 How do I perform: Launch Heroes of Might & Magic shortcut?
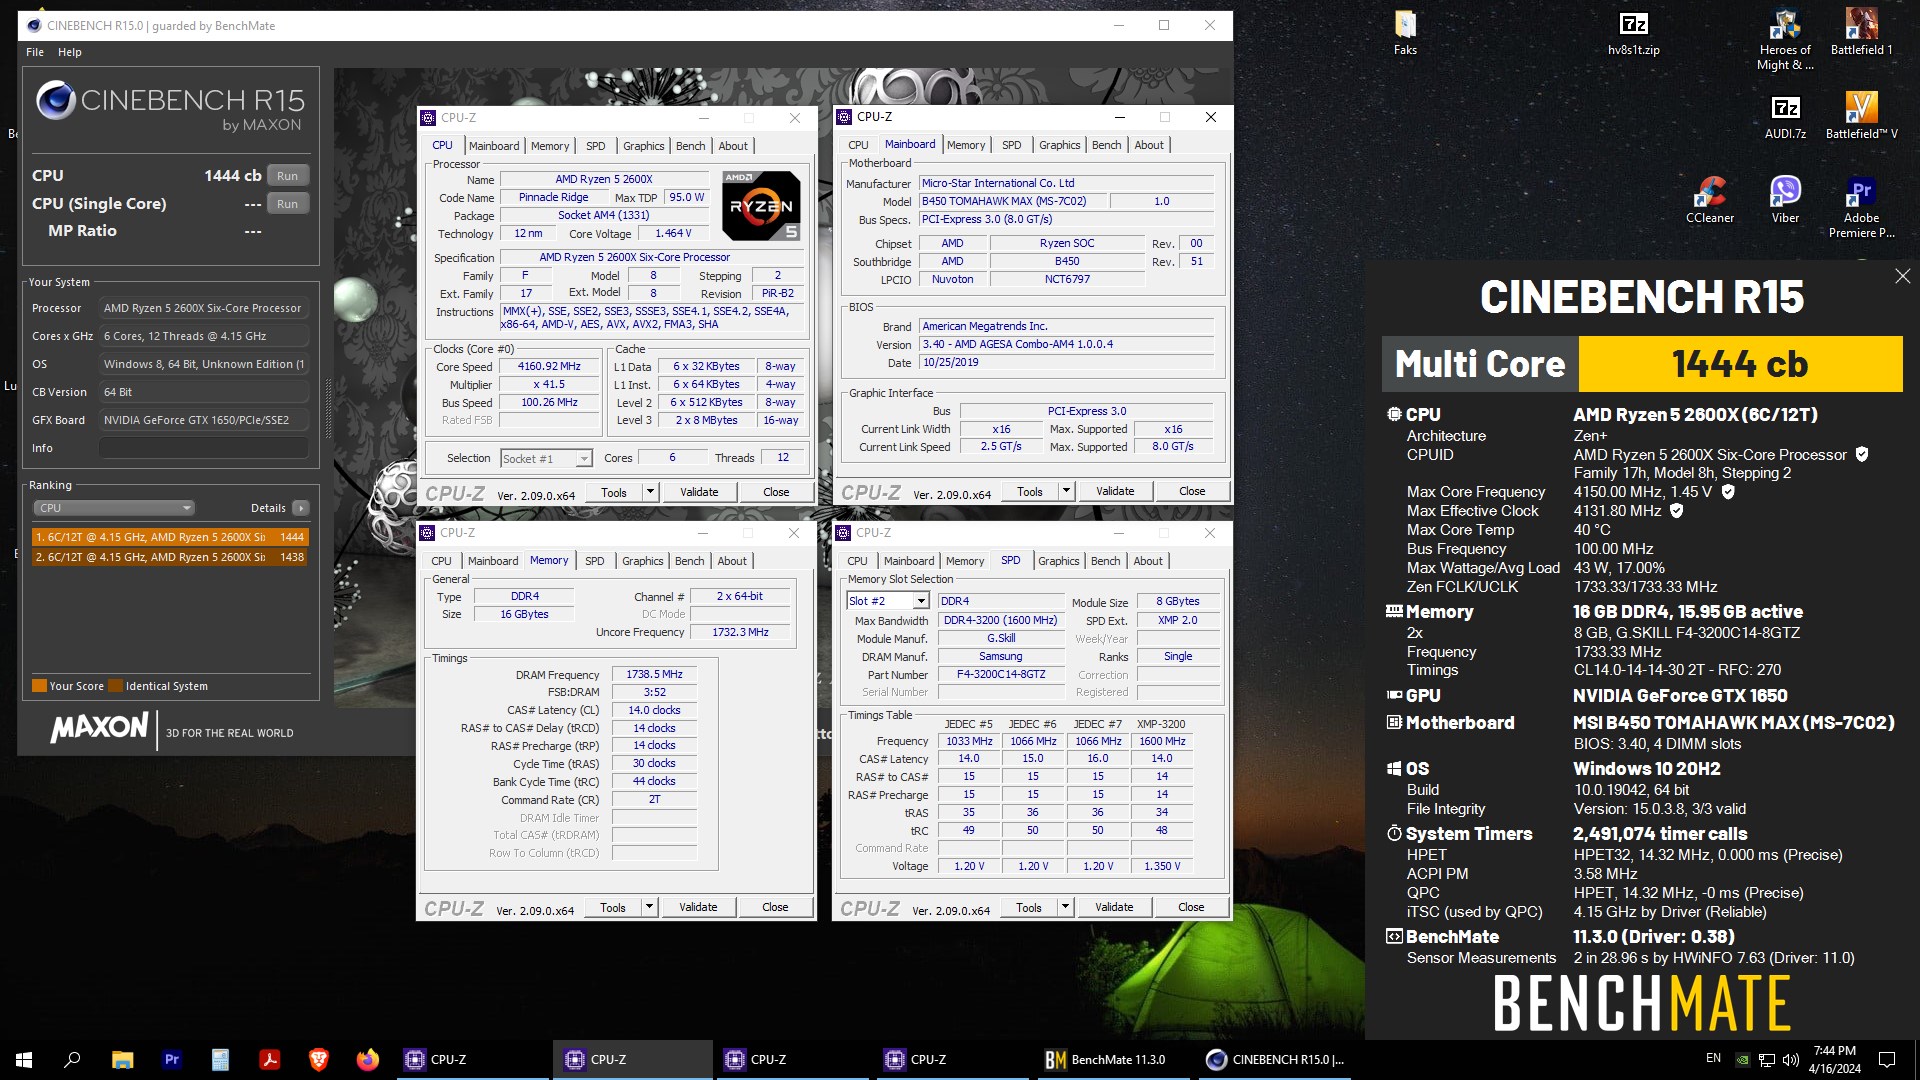coord(1785,40)
